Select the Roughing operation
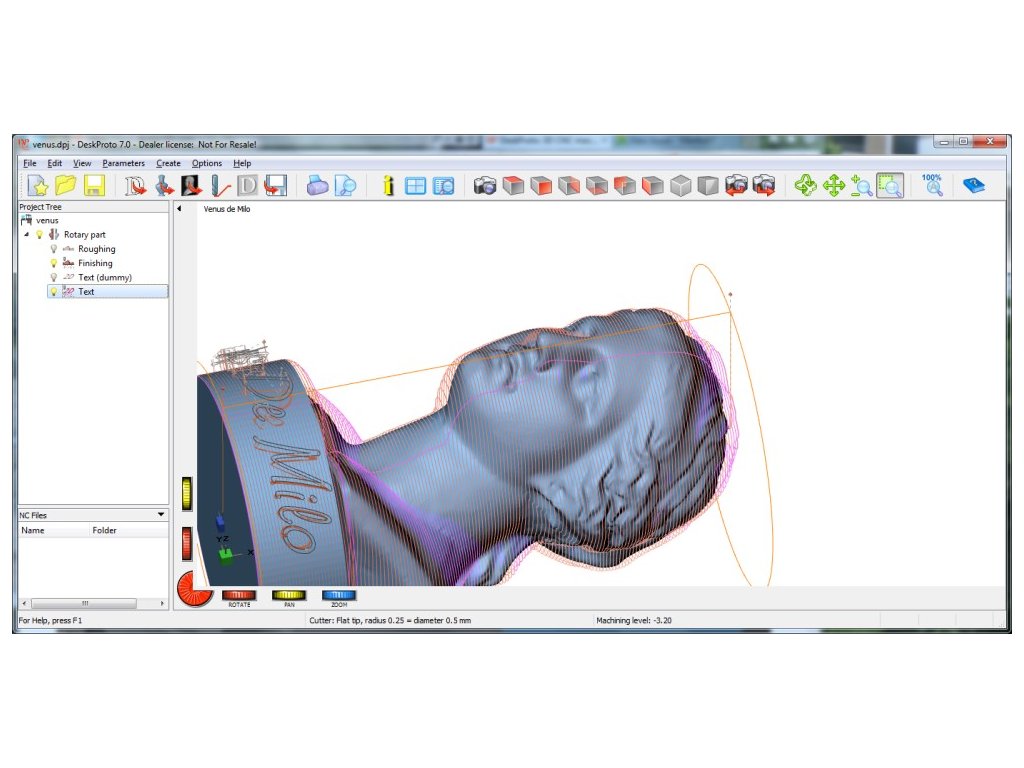This screenshot has width=1024, height=768. [x=97, y=249]
